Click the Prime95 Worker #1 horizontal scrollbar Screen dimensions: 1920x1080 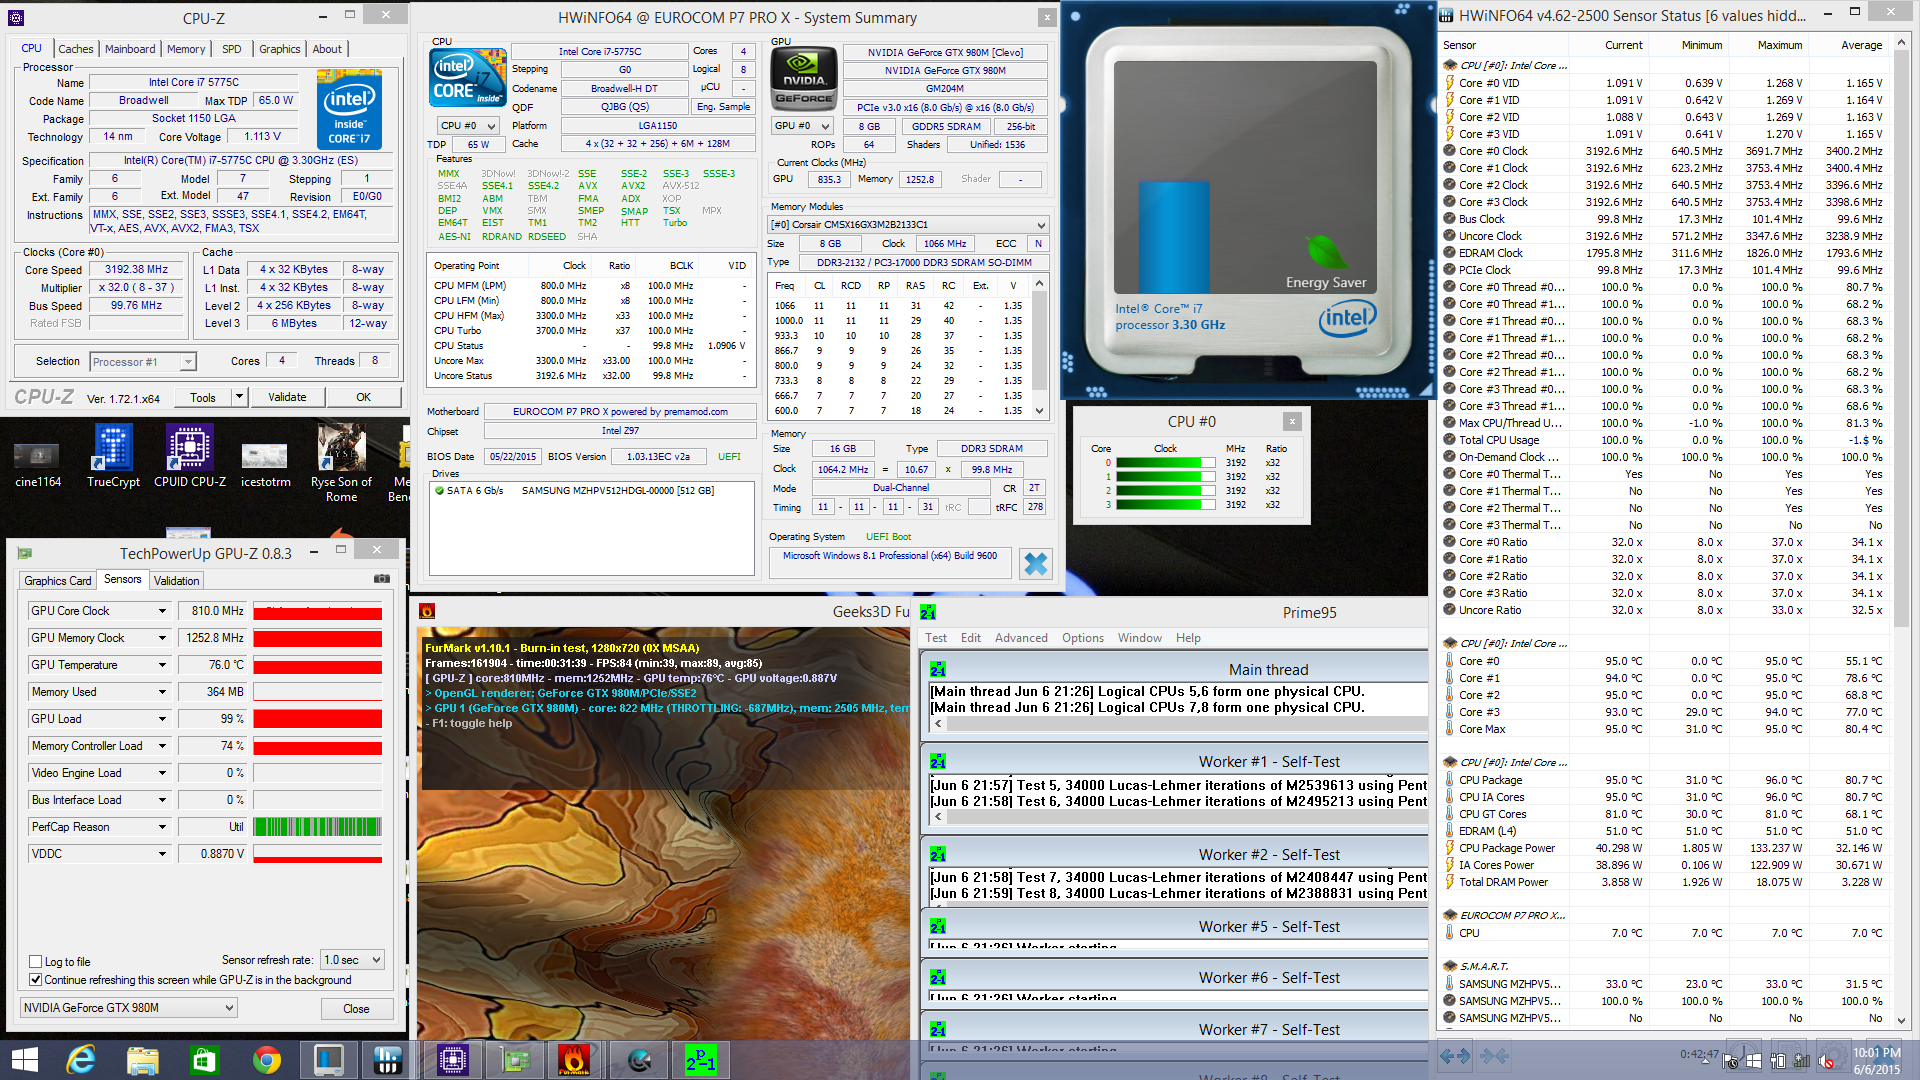coord(1180,817)
